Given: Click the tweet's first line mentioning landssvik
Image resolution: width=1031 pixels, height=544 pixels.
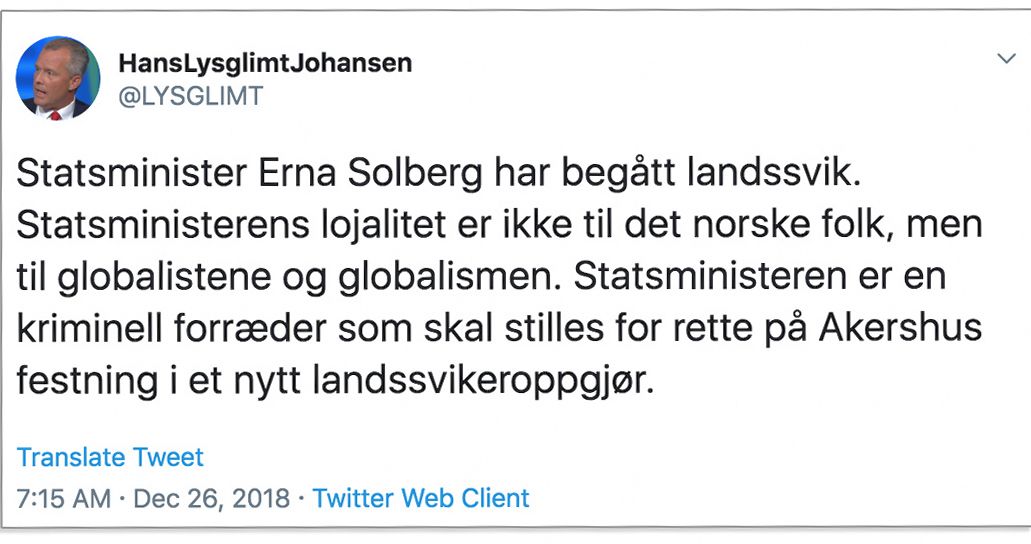Looking at the screenshot, I should 438,176.
